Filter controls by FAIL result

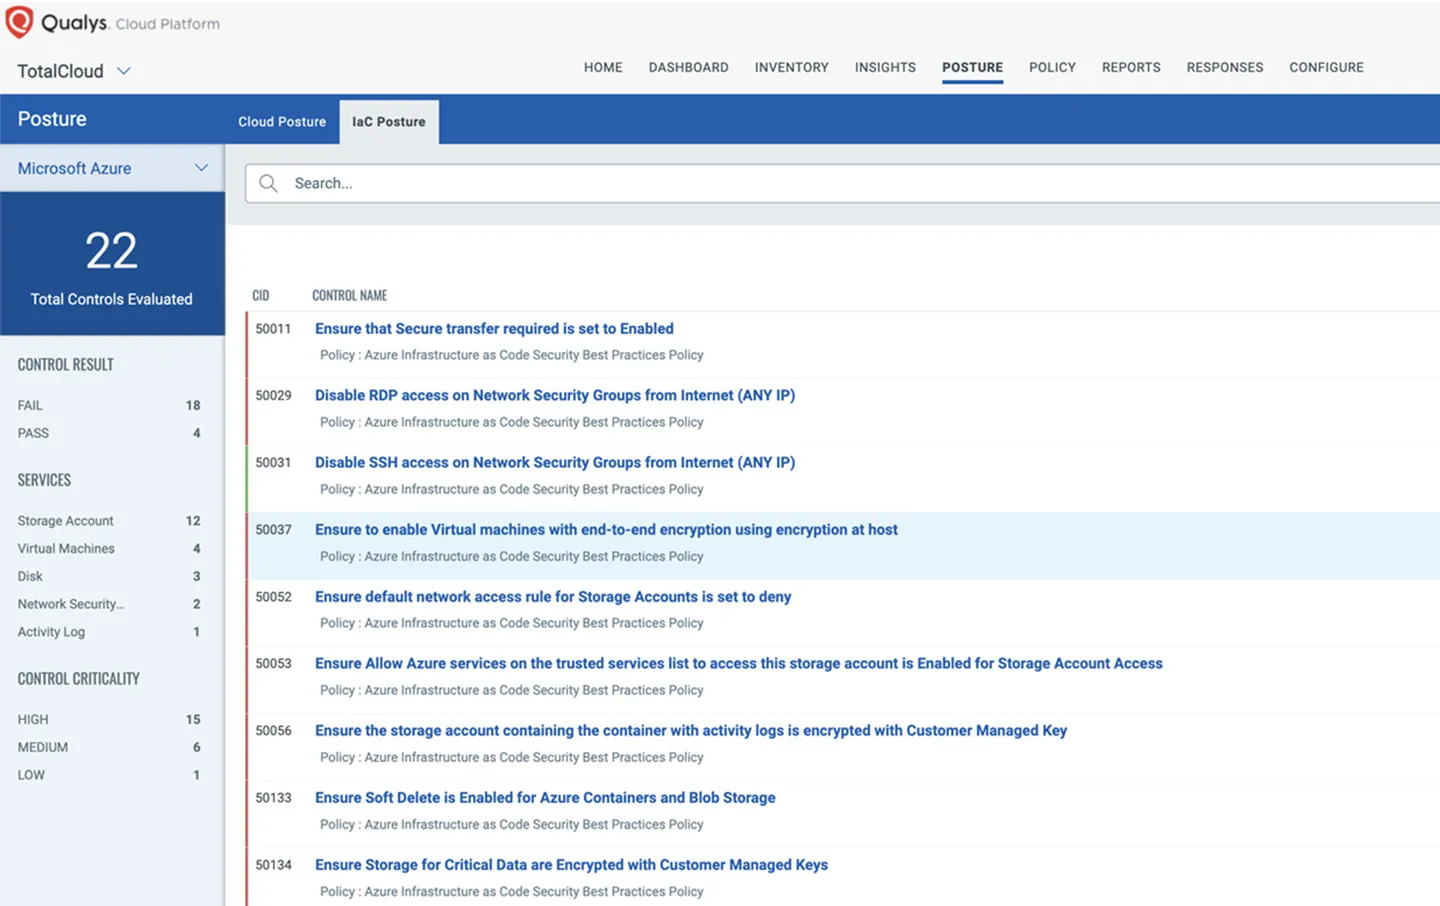(30, 405)
